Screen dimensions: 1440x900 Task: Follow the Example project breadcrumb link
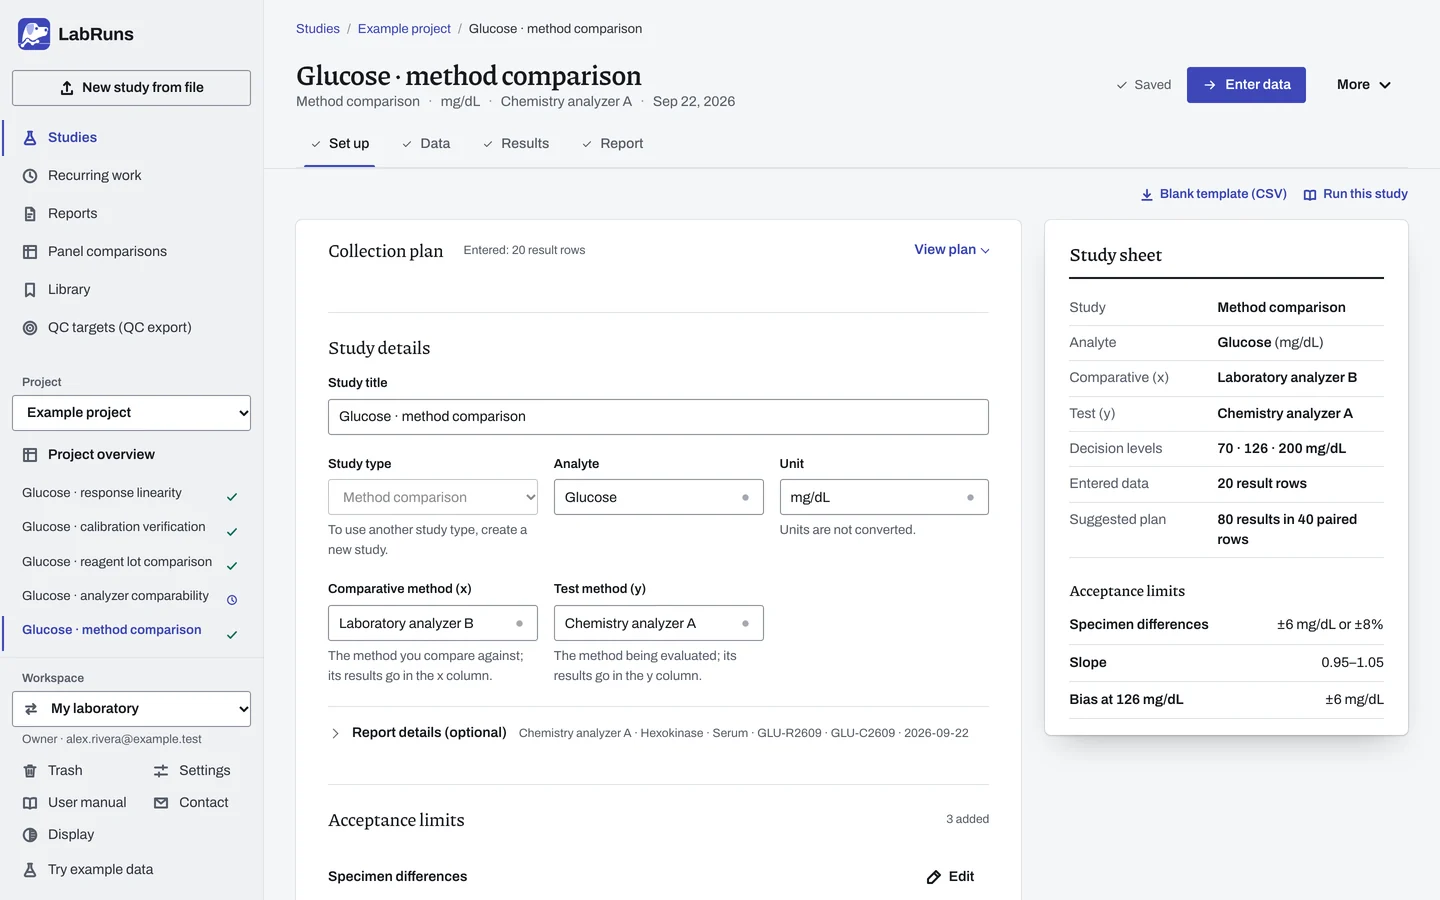pyautogui.click(x=404, y=29)
